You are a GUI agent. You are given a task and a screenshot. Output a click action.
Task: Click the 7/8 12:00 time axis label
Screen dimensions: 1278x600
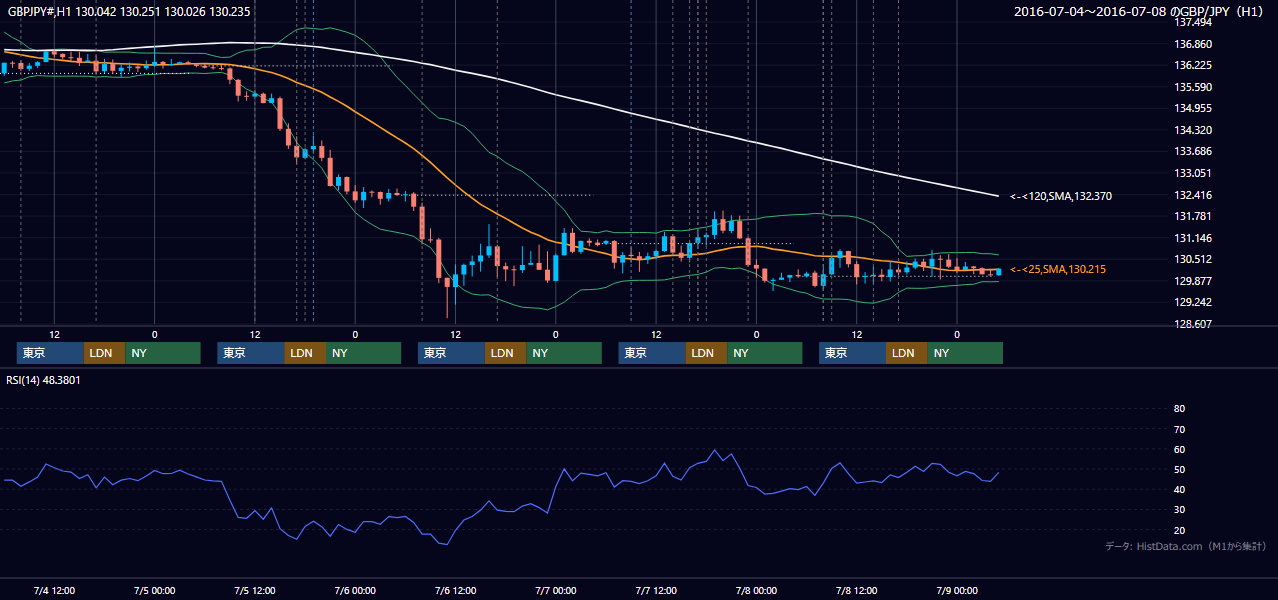tap(856, 590)
